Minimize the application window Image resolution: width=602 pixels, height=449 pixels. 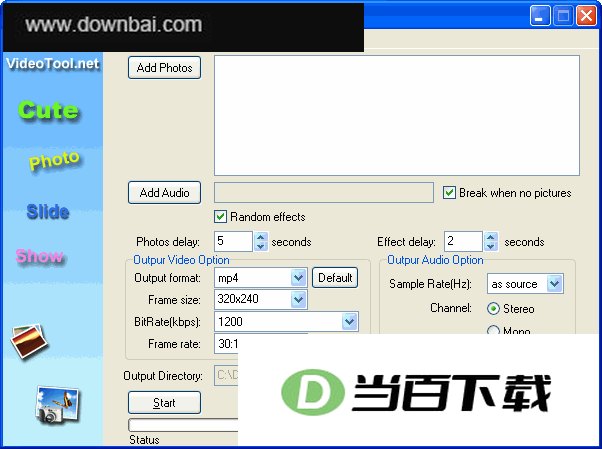(x=540, y=16)
